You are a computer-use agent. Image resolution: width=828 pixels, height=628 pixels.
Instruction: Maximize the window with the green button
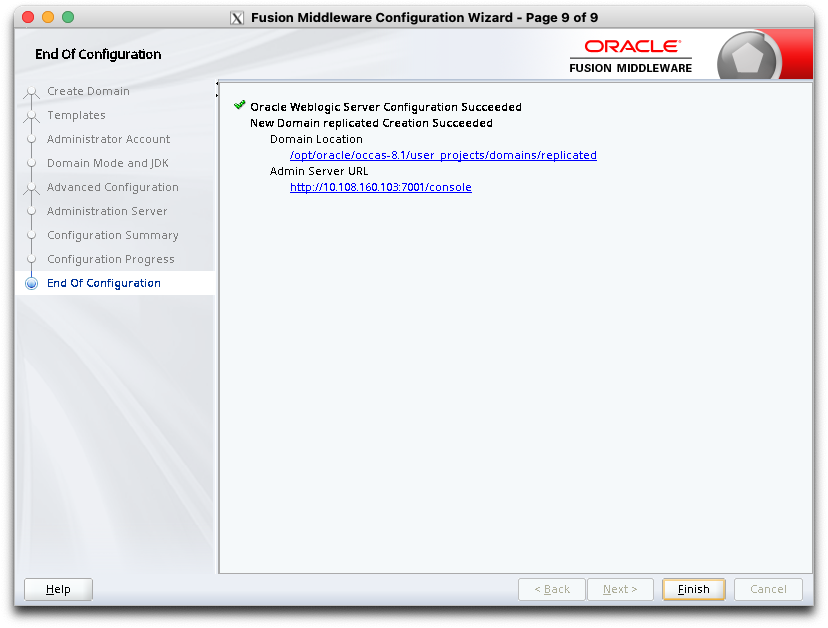tap(68, 17)
